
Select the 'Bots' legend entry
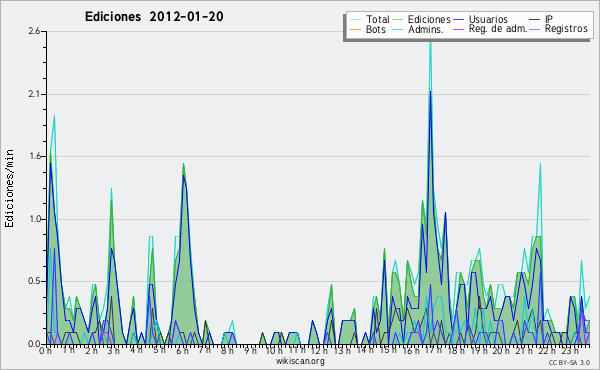(367, 29)
